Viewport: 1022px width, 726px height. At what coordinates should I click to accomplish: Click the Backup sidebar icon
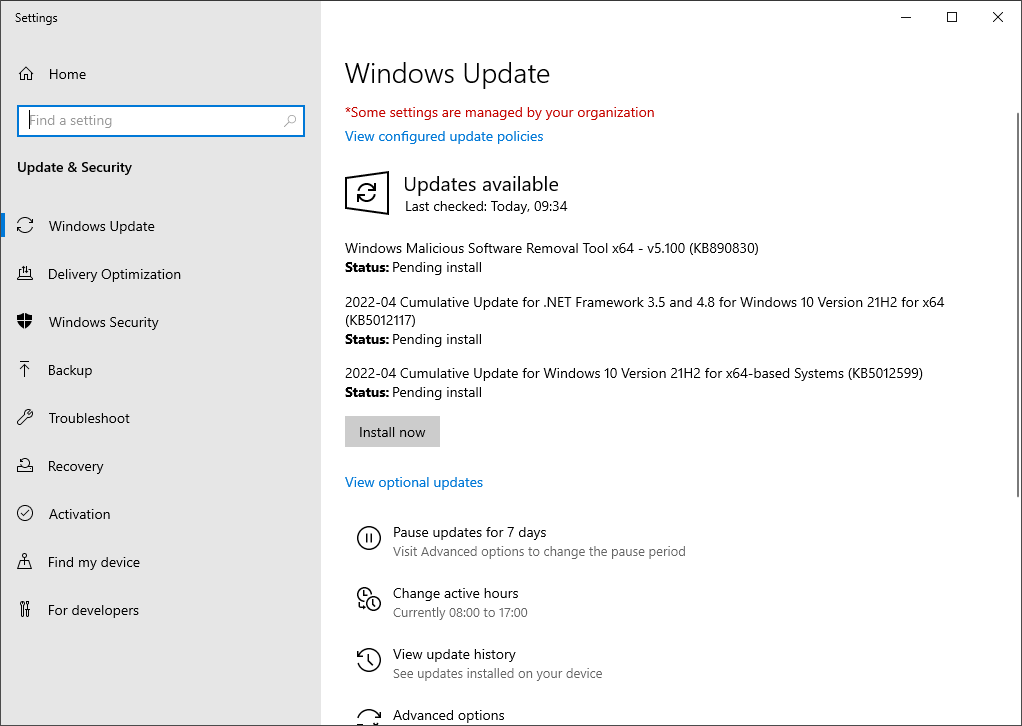(26, 369)
